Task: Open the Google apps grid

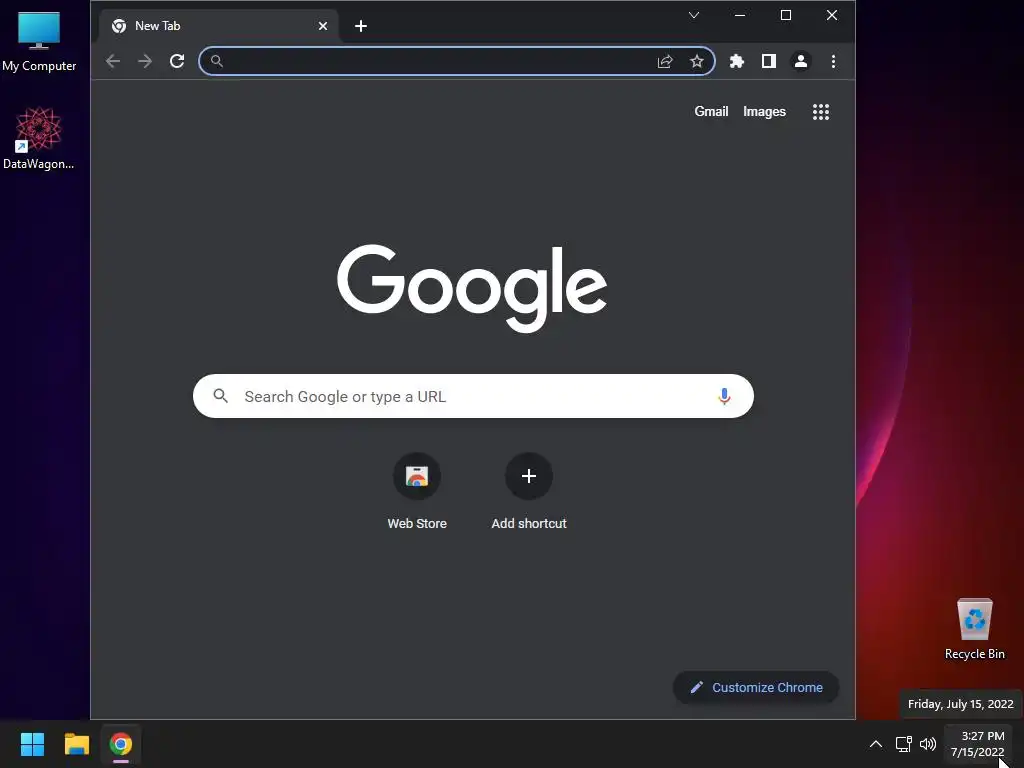Action: point(821,112)
